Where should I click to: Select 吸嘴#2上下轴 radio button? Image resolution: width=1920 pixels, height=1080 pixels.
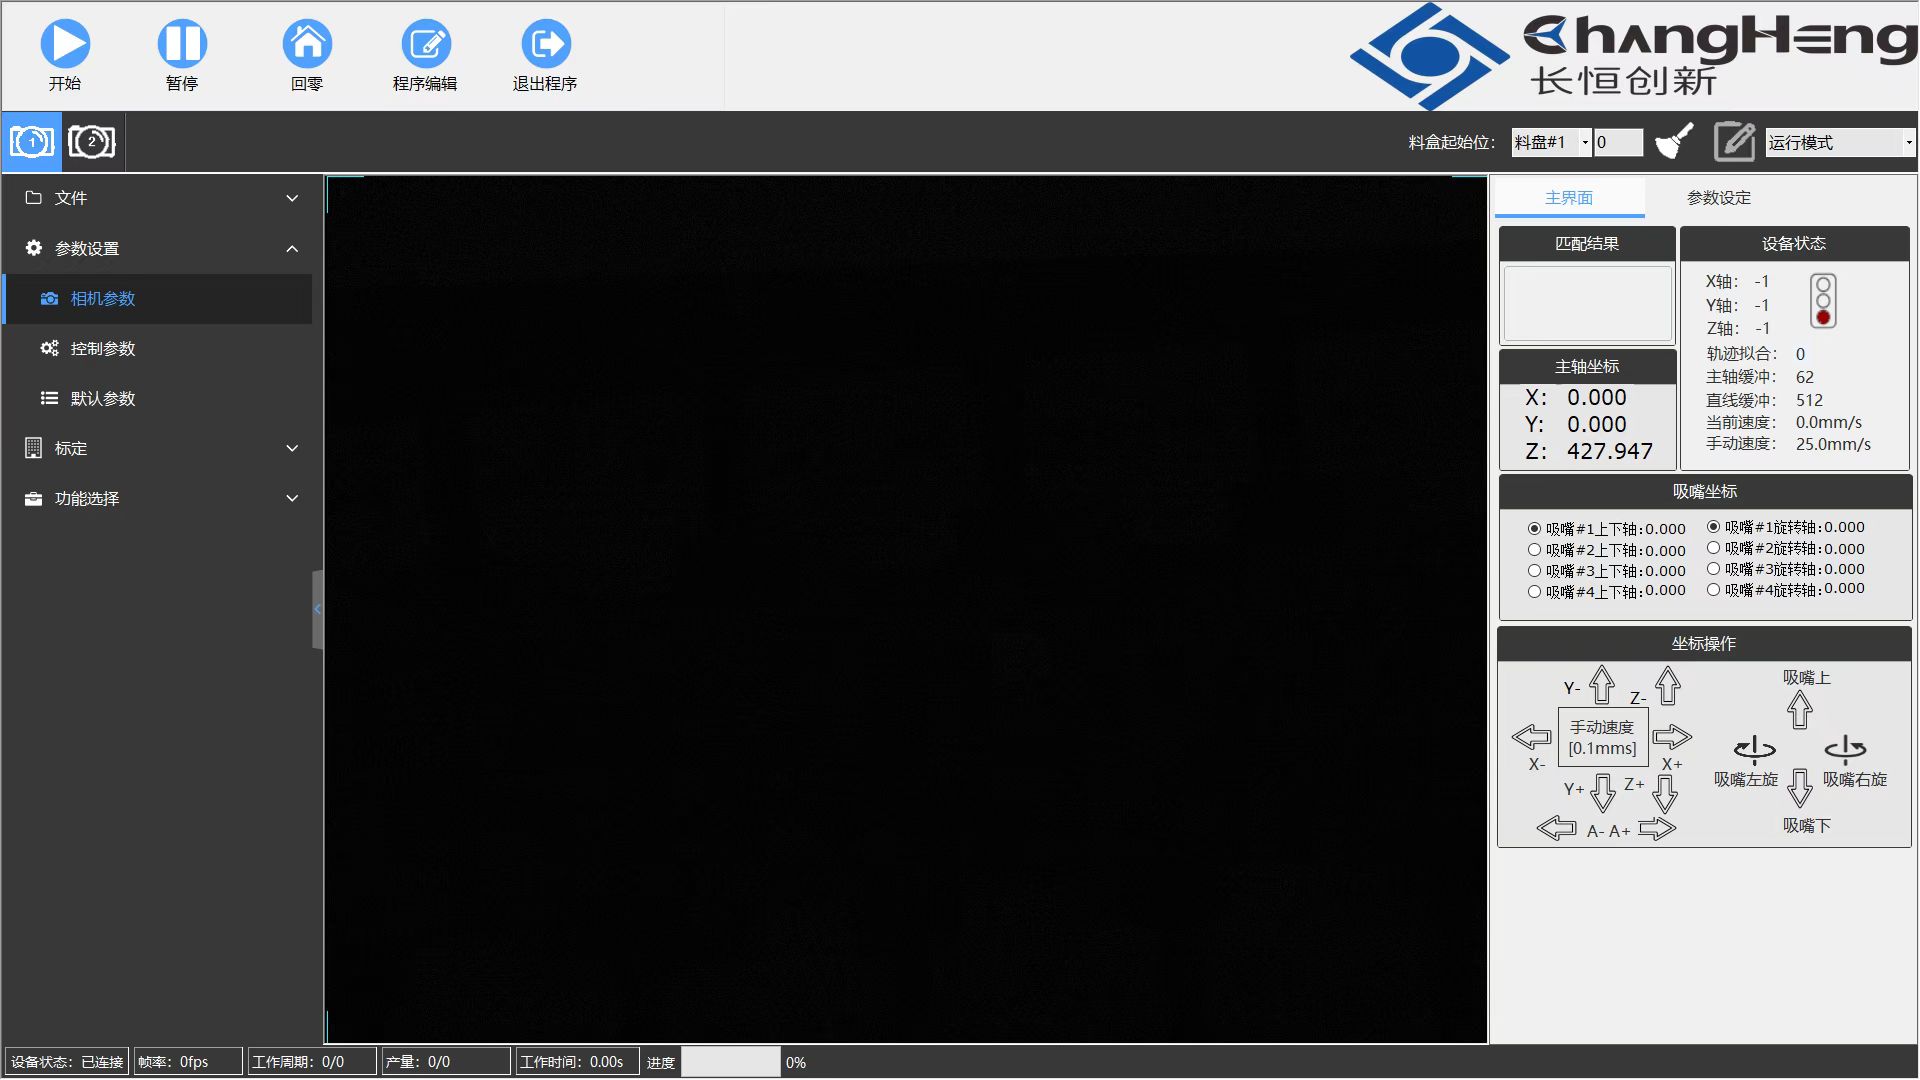tap(1534, 550)
